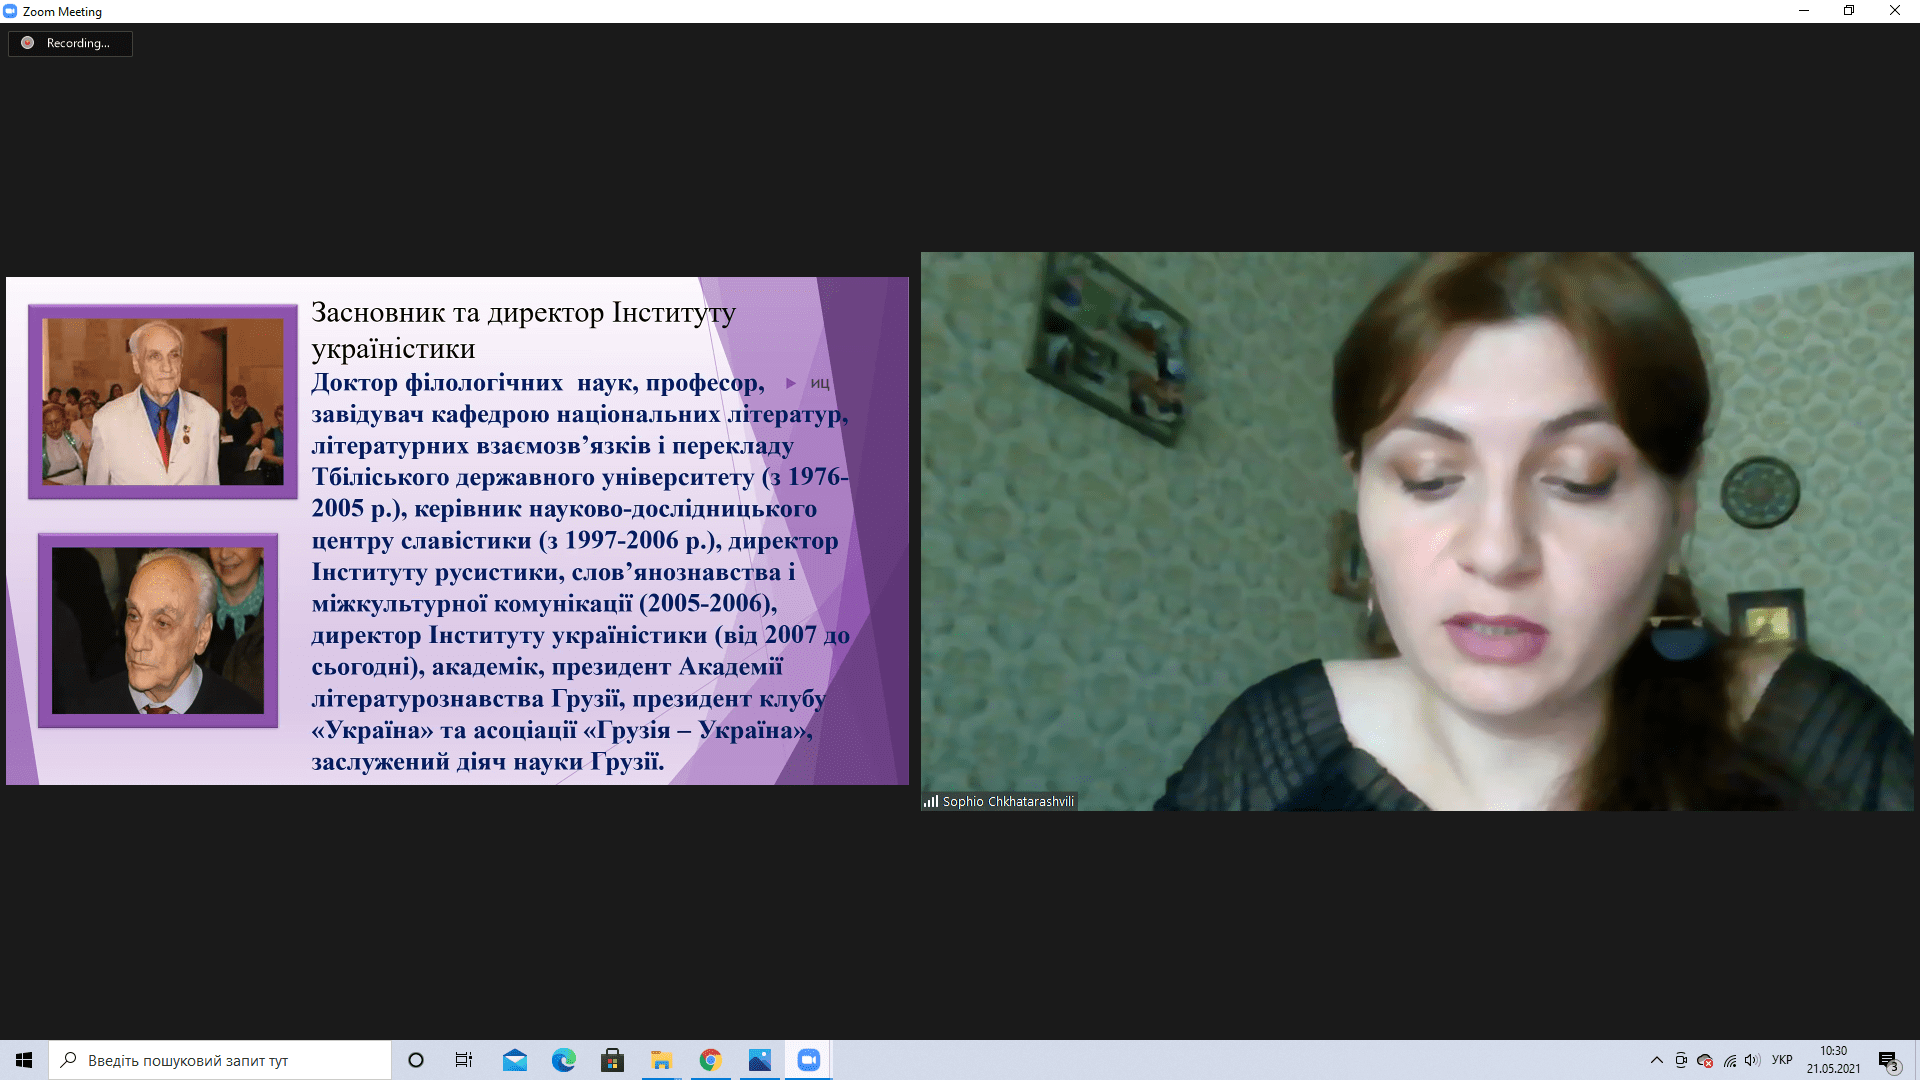
Task: Open Task View from taskbar
Action: click(x=464, y=1060)
